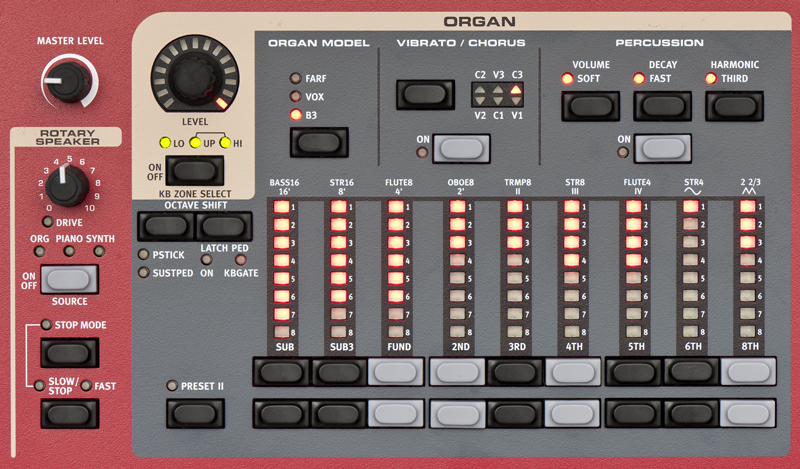
Task: Toggle the Percussion ON button
Action: [662, 149]
